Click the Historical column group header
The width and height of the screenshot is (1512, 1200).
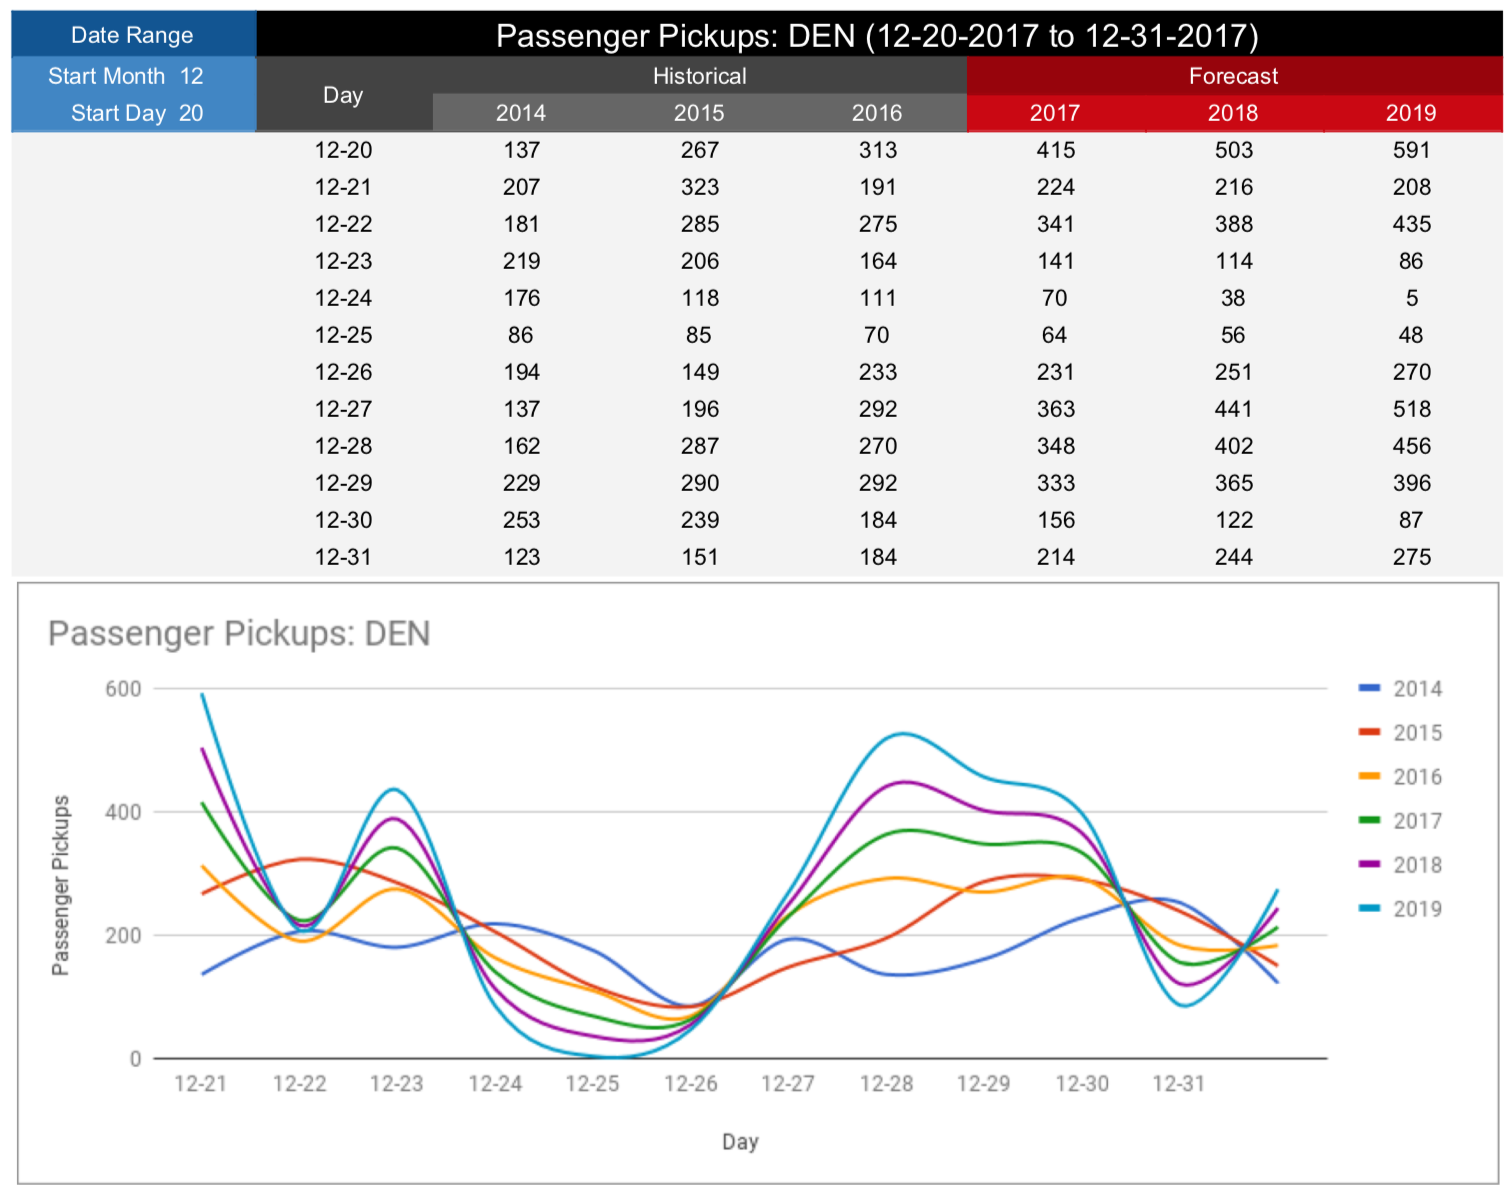click(699, 75)
